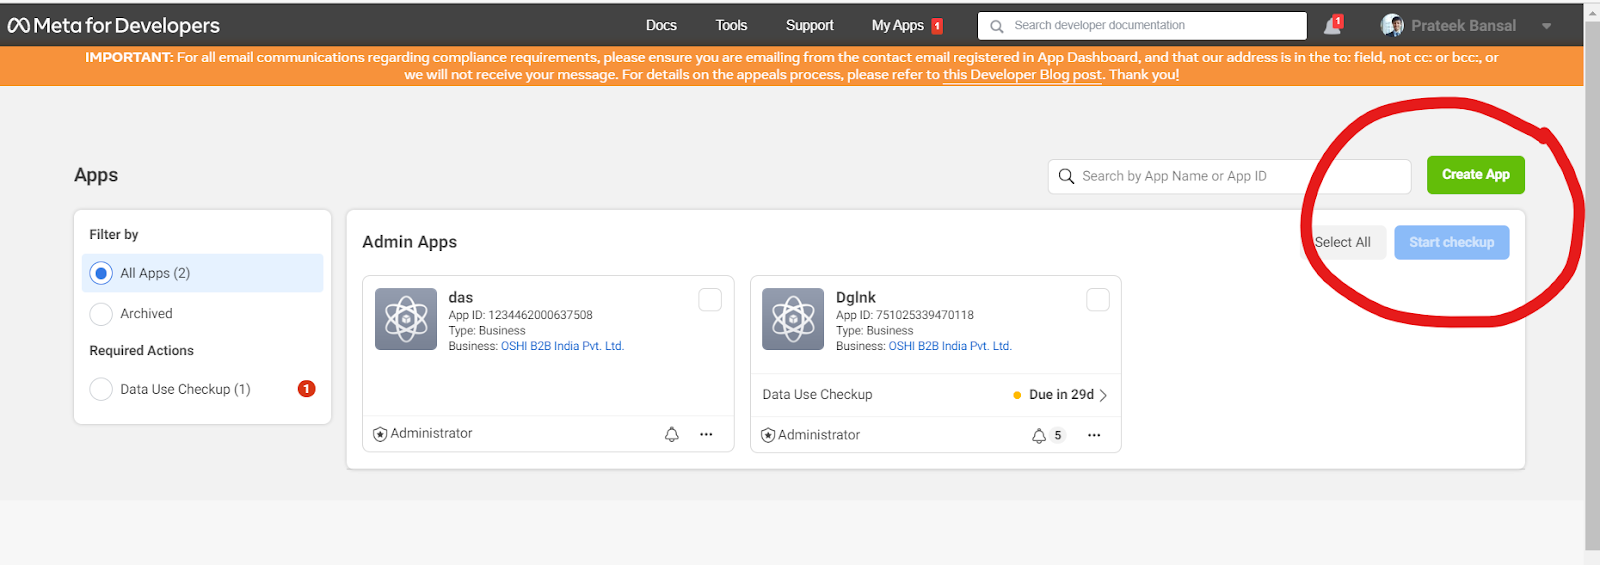Open OSHI B2B India link on das card

(562, 346)
